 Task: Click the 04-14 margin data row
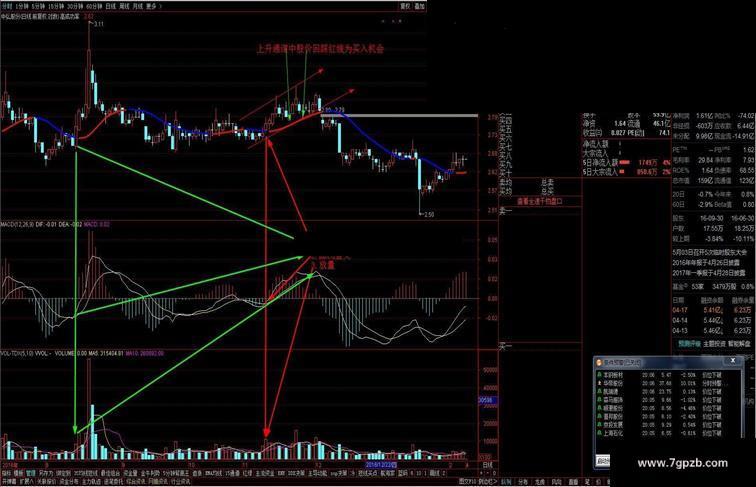[x=712, y=320]
